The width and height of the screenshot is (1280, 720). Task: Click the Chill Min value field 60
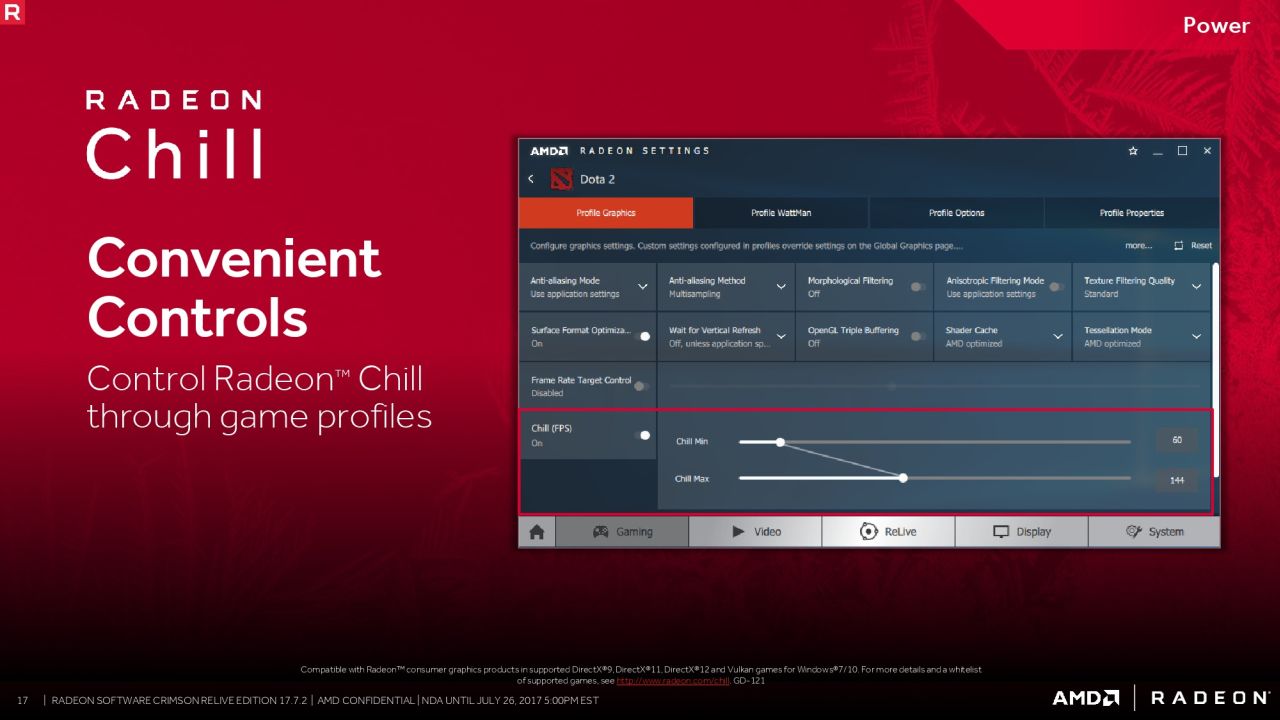point(1177,441)
